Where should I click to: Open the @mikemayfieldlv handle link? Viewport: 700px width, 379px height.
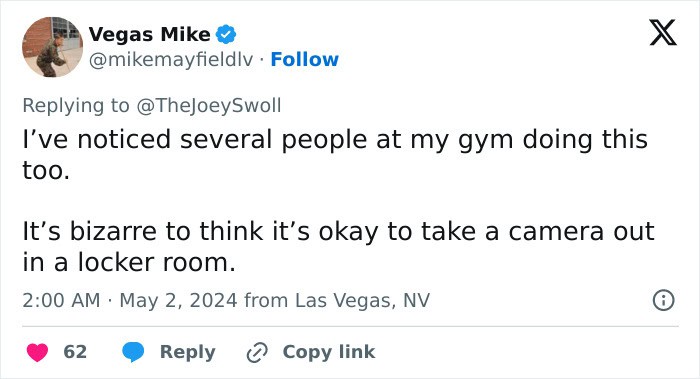171,59
